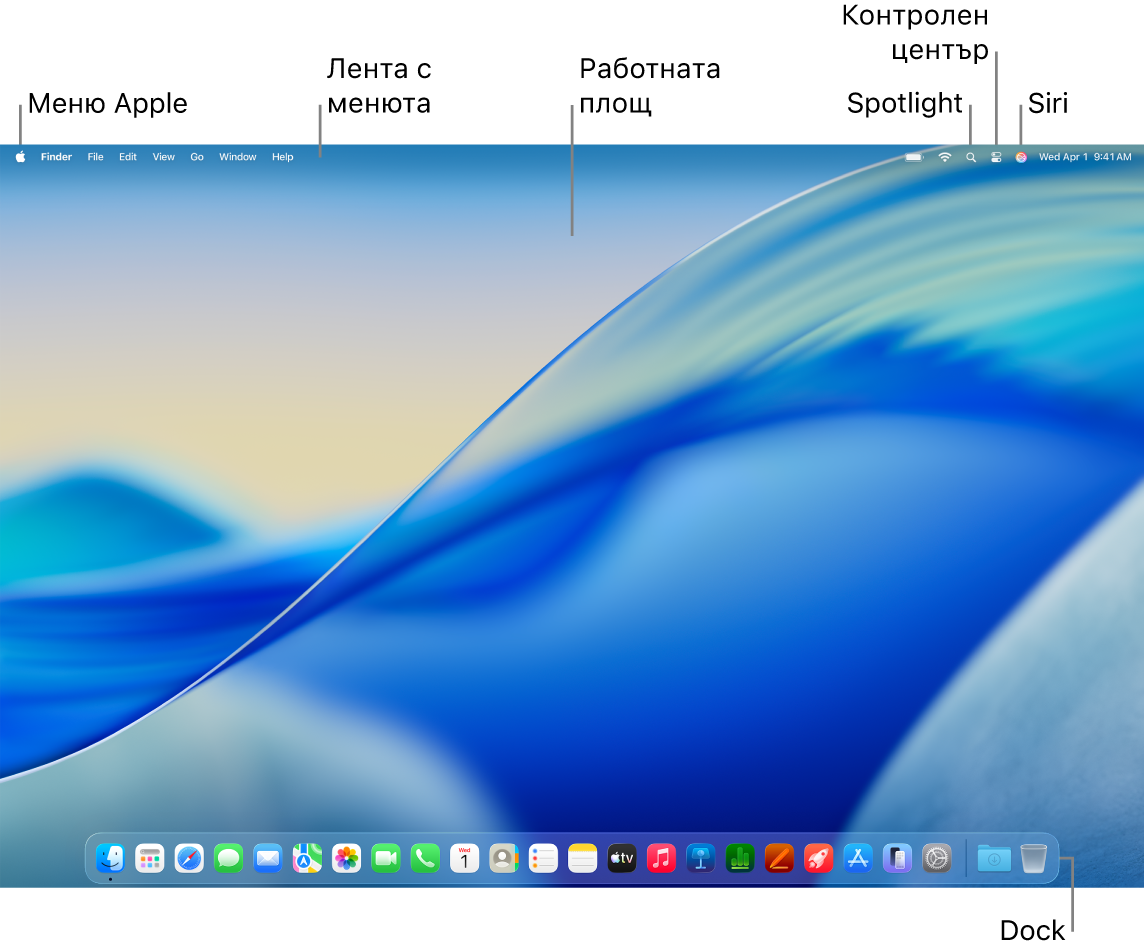Open Safari from the Dock
The image size is (1144, 950).
tap(189, 858)
